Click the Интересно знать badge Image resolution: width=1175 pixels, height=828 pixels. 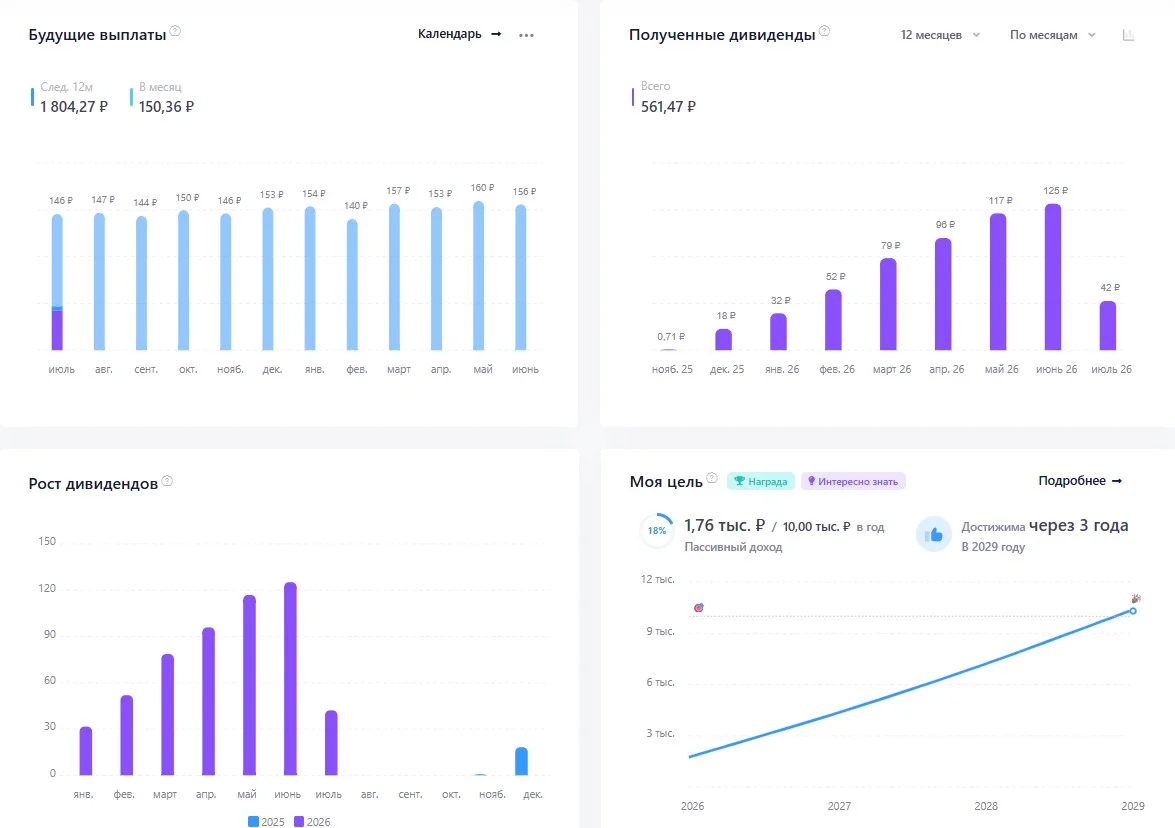pos(853,481)
